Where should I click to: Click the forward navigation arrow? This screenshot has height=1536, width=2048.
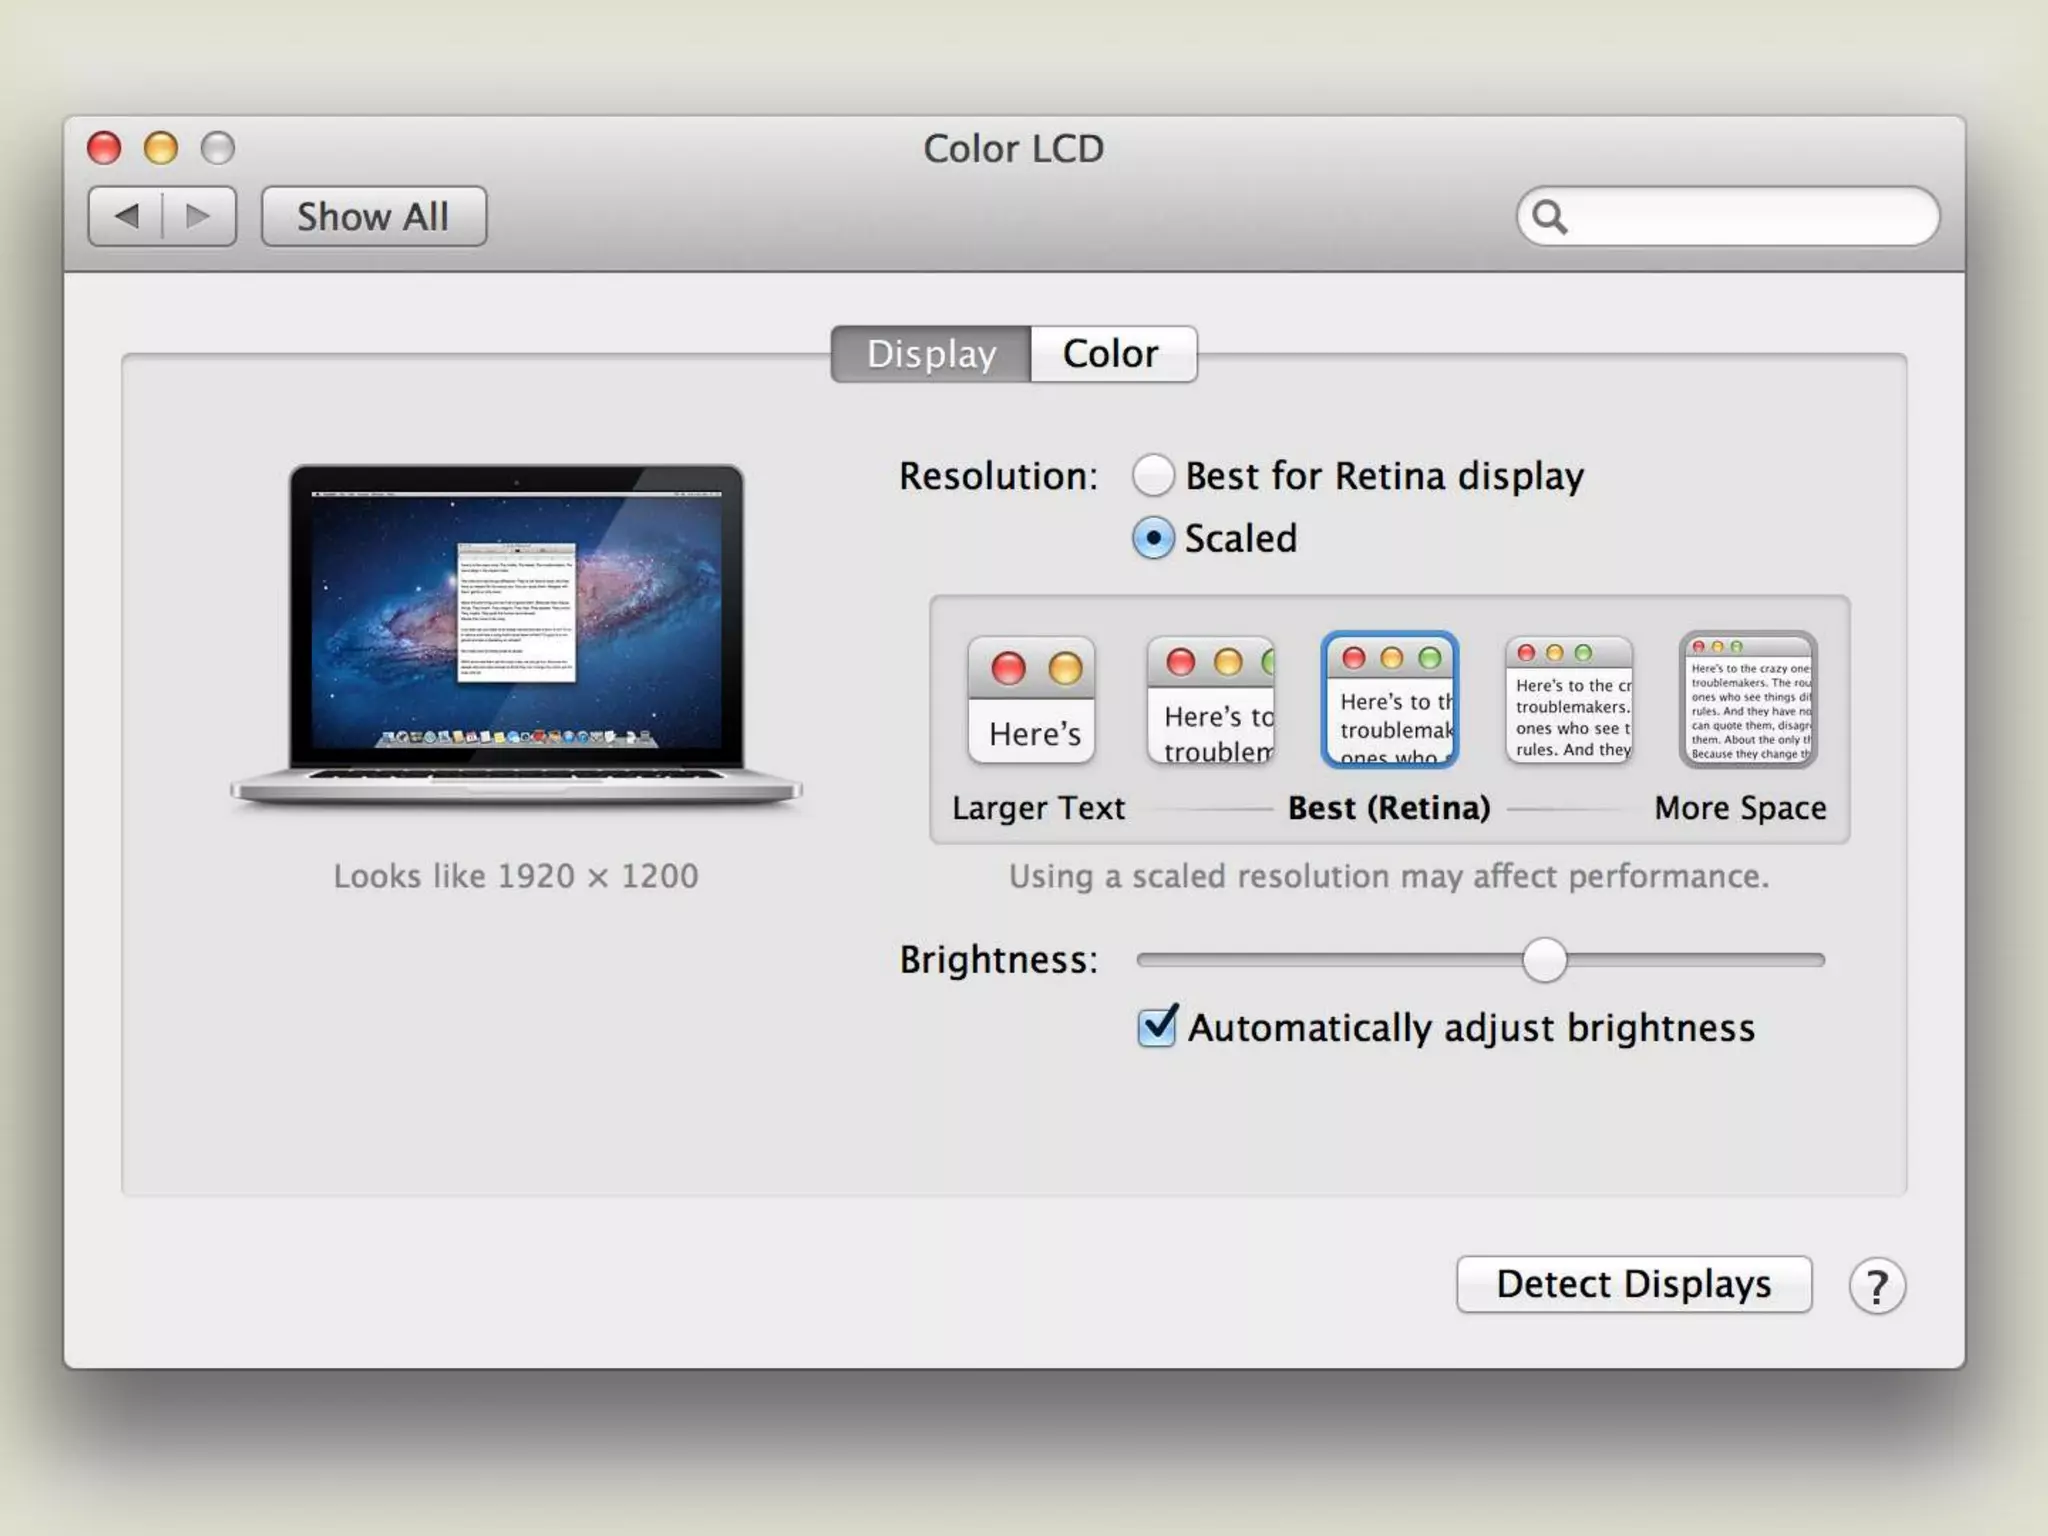click(199, 216)
